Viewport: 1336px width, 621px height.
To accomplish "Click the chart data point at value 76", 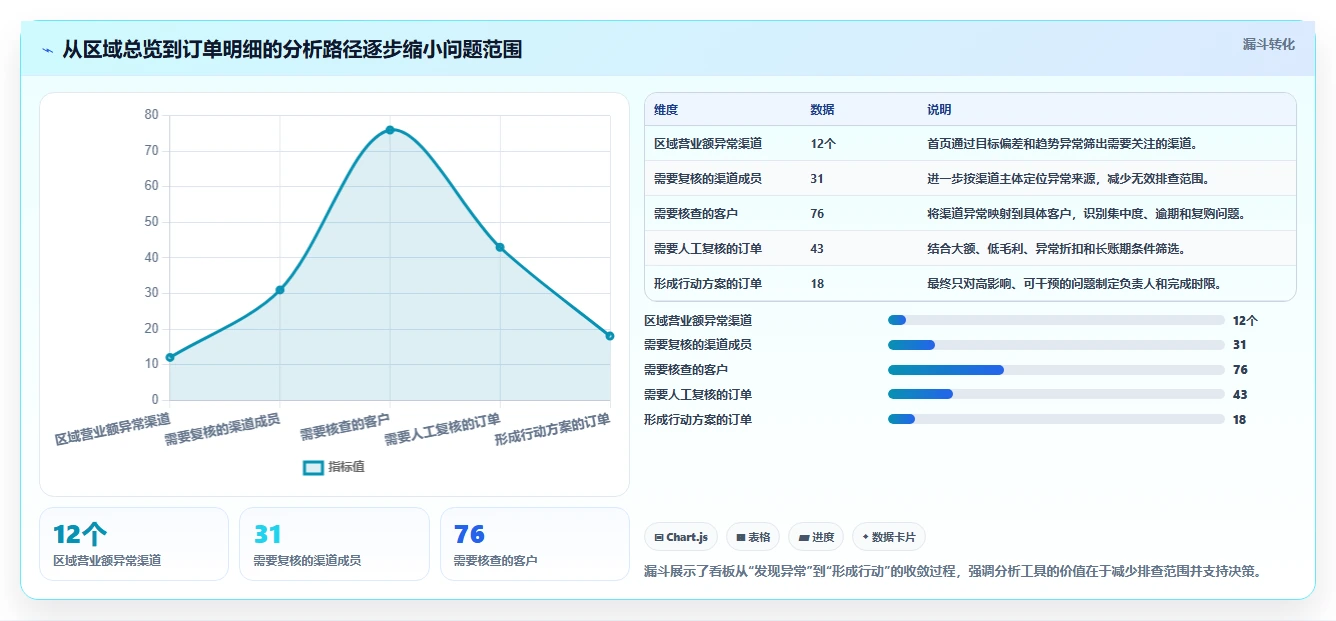I will 390,130.
